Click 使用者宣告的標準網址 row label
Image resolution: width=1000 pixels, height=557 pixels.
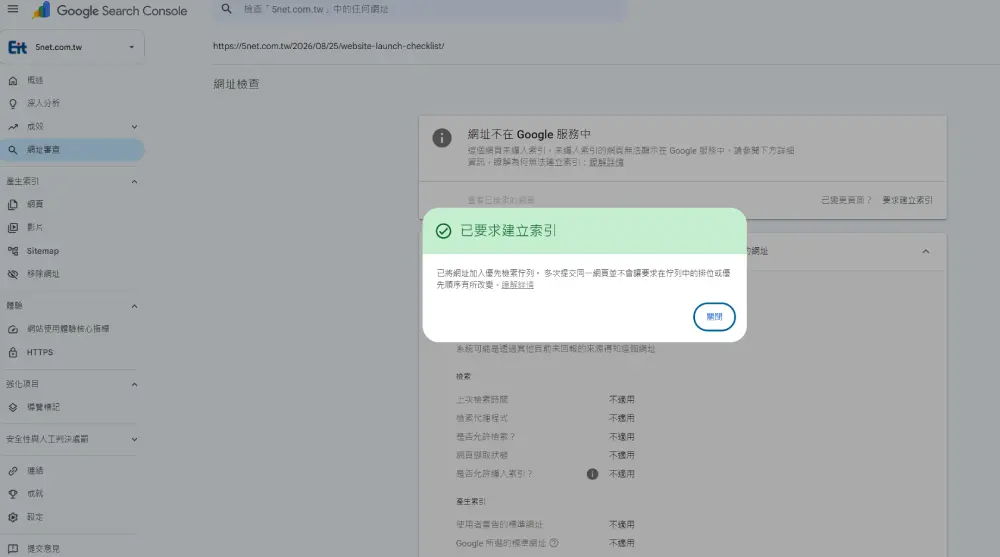coord(499,524)
